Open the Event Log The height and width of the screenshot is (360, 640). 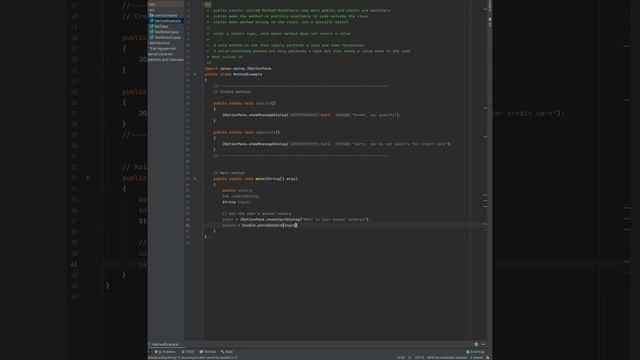(x=476, y=352)
